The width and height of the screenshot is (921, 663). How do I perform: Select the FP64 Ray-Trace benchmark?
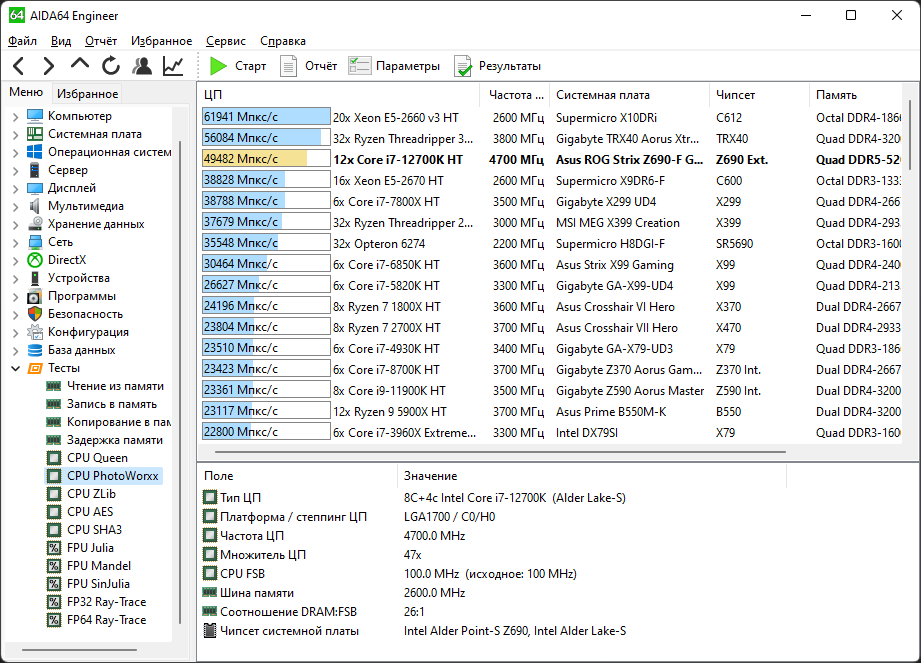point(96,620)
